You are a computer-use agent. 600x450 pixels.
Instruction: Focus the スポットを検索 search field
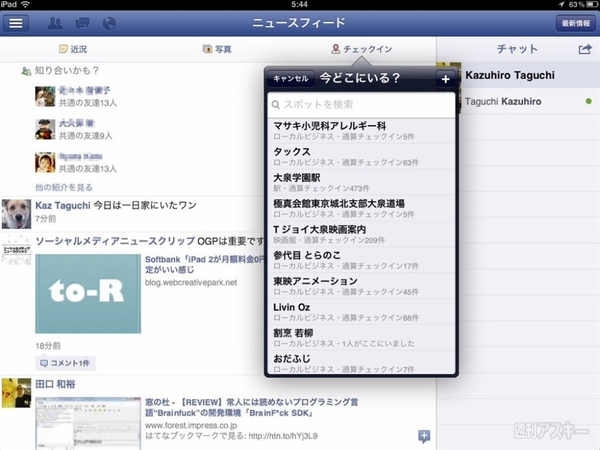361,104
